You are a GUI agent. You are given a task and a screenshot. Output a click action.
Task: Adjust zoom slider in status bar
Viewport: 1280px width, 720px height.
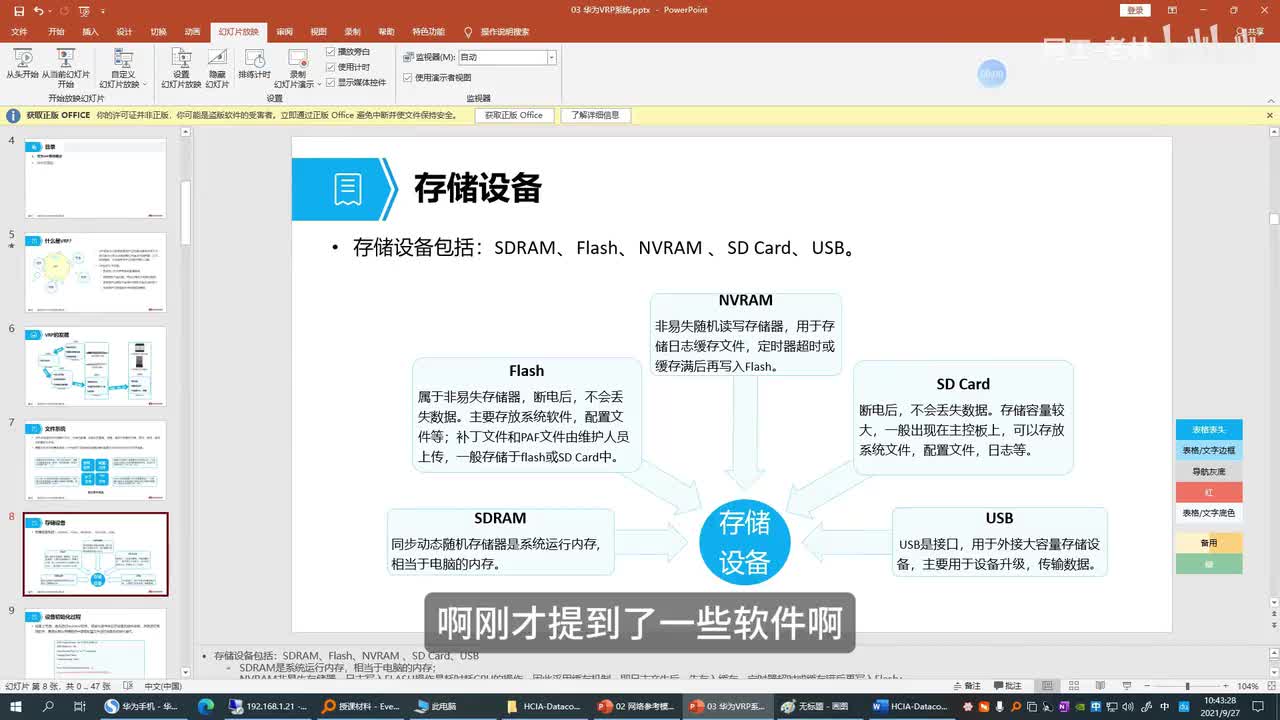[x=1185, y=686]
